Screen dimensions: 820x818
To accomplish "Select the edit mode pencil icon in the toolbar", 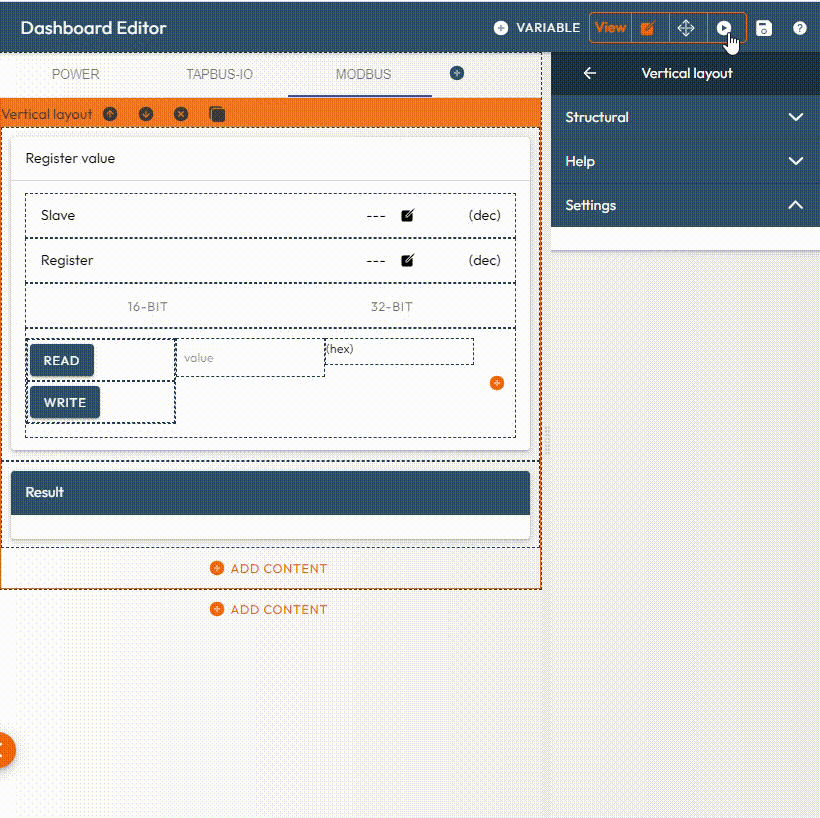I will 648,28.
